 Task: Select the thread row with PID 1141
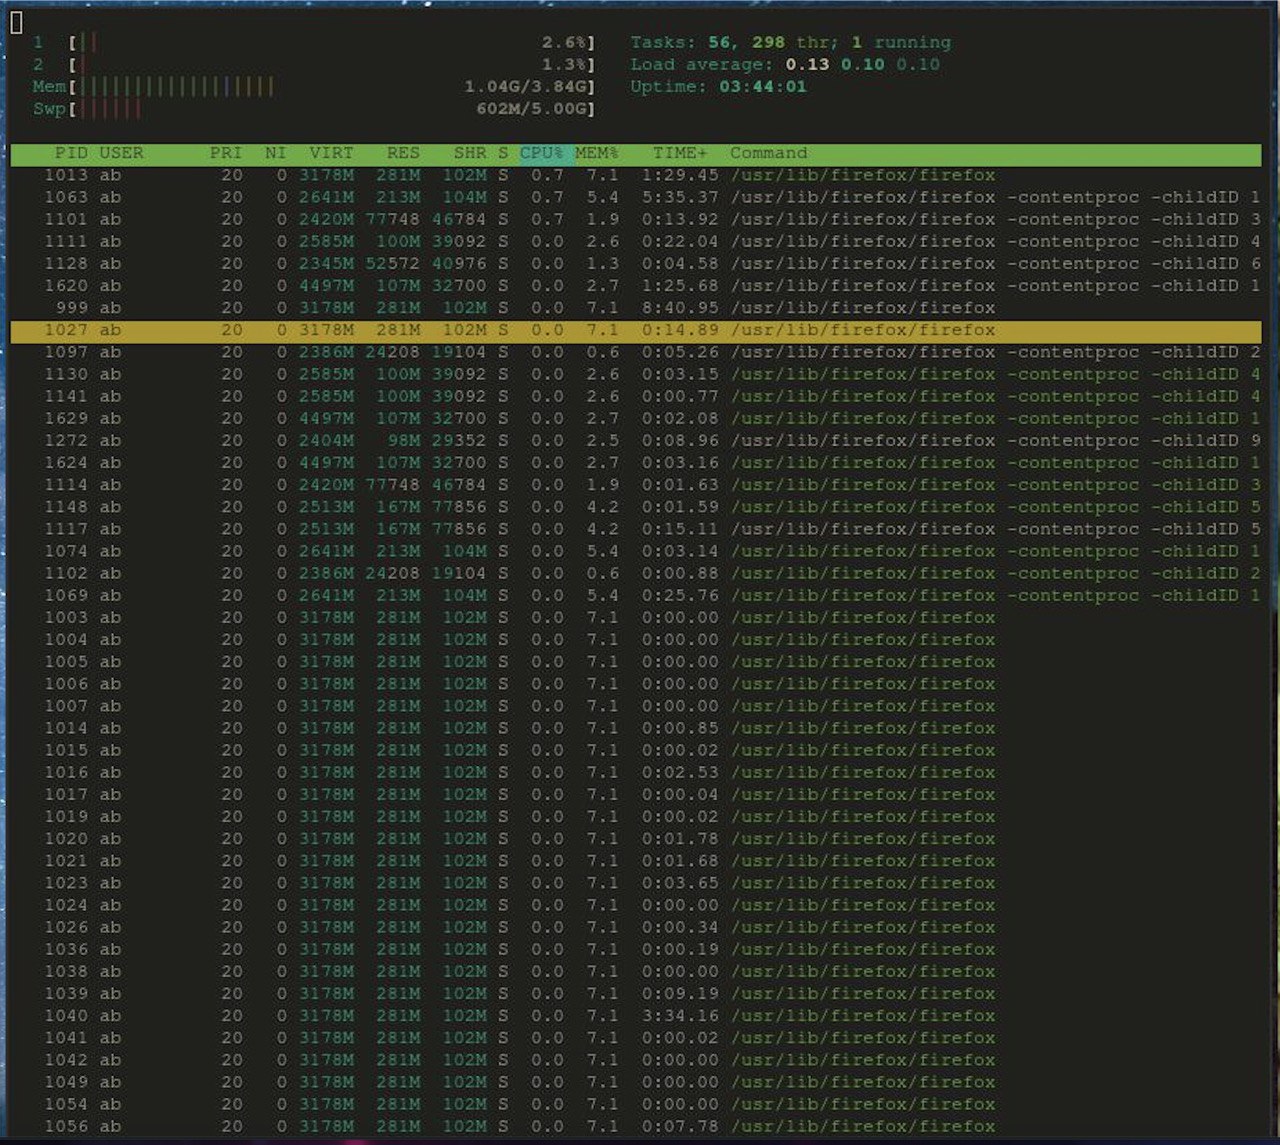(636, 396)
